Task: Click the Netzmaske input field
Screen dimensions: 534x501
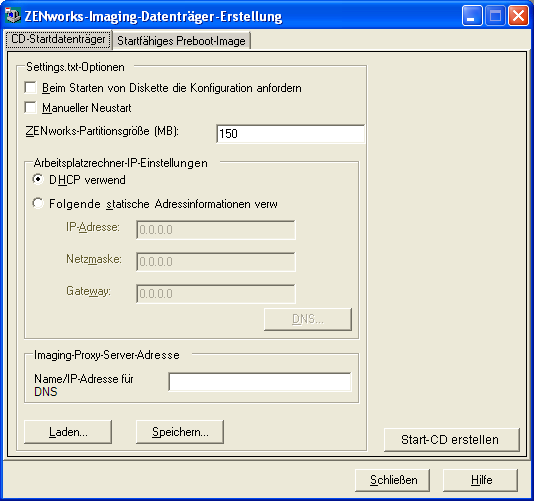Action: pos(216,262)
